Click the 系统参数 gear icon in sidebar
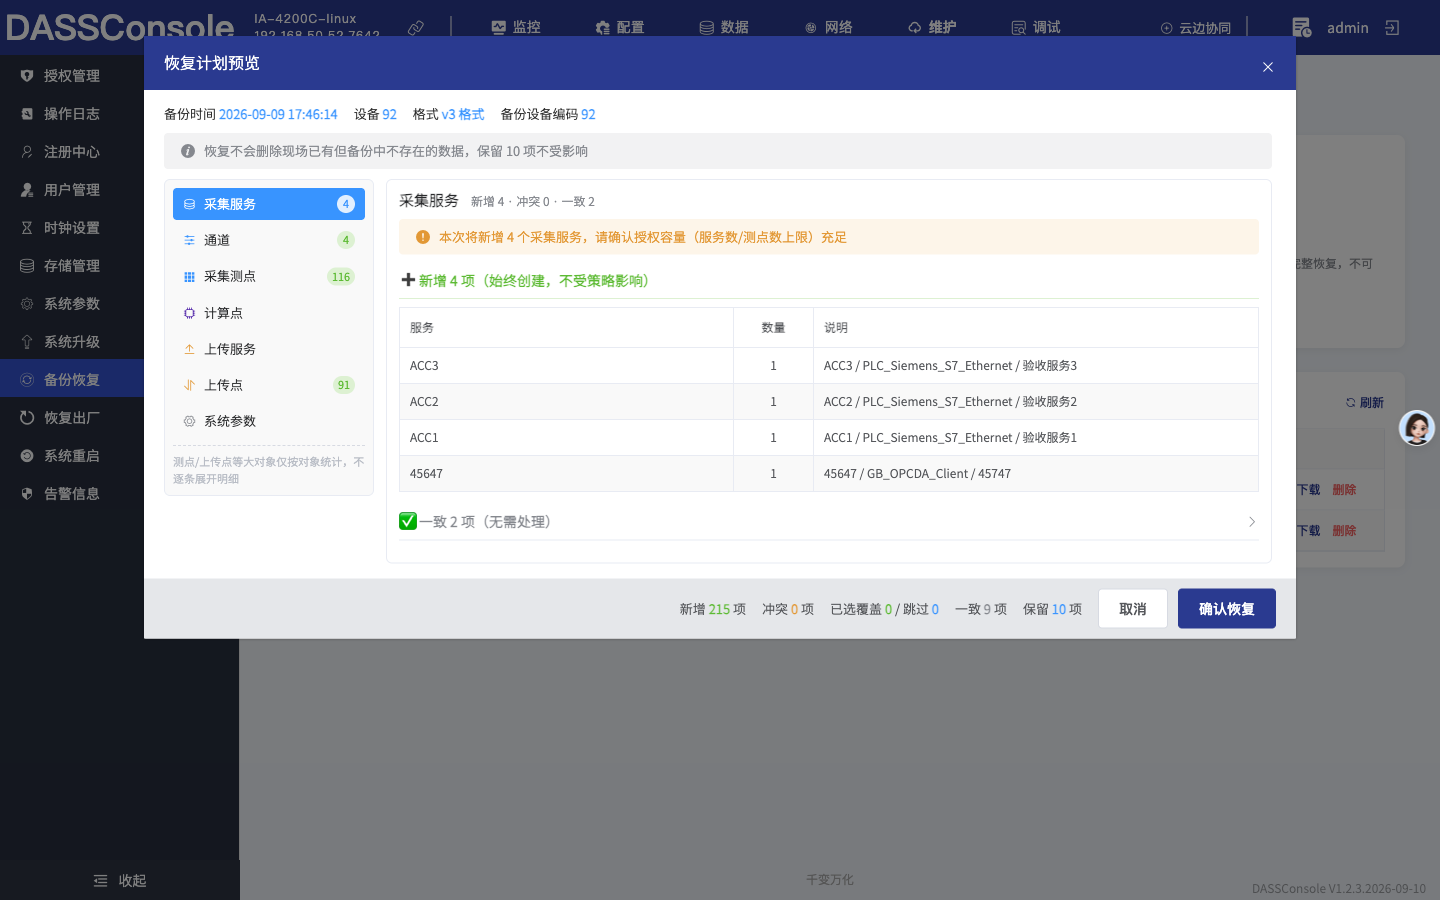This screenshot has height=900, width=1440. pos(27,304)
